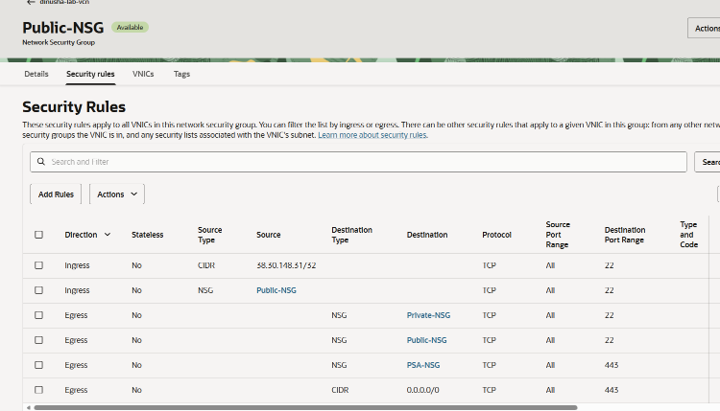Open the Public-NSG source link in the Ingress row
Viewport: 720px width, 411px height.
tap(276, 290)
